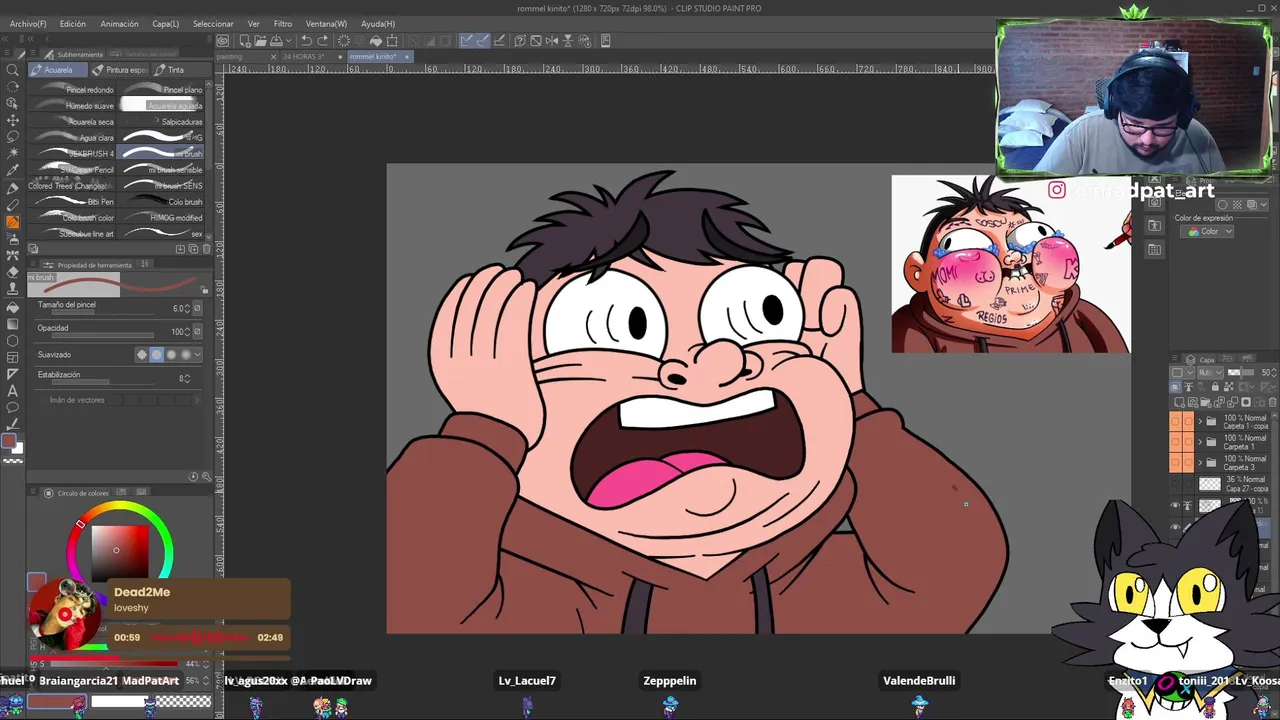Viewport: 1280px width, 720px height.
Task: Select the Pintura espesa brush group
Action: pos(120,70)
